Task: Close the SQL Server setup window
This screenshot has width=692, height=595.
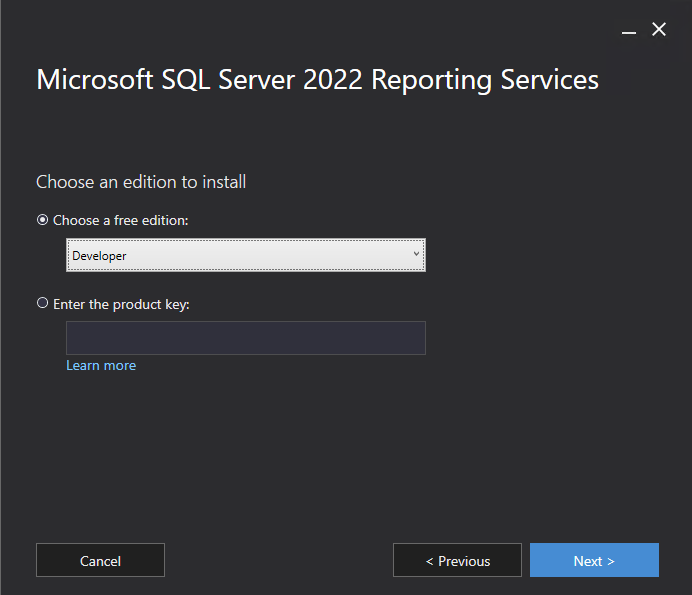Action: click(659, 30)
